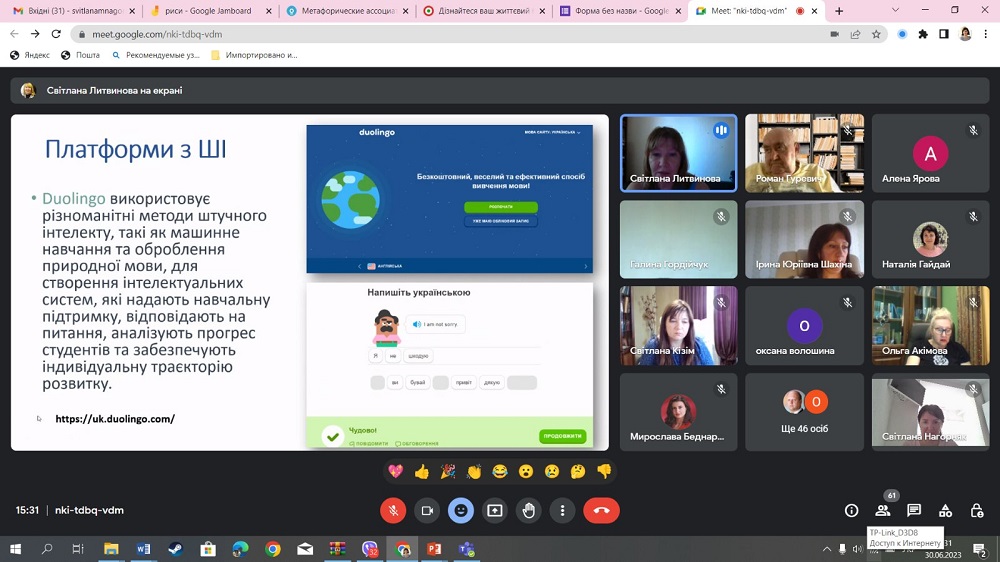
Task: Send the laughing face reaction
Action: 500,471
